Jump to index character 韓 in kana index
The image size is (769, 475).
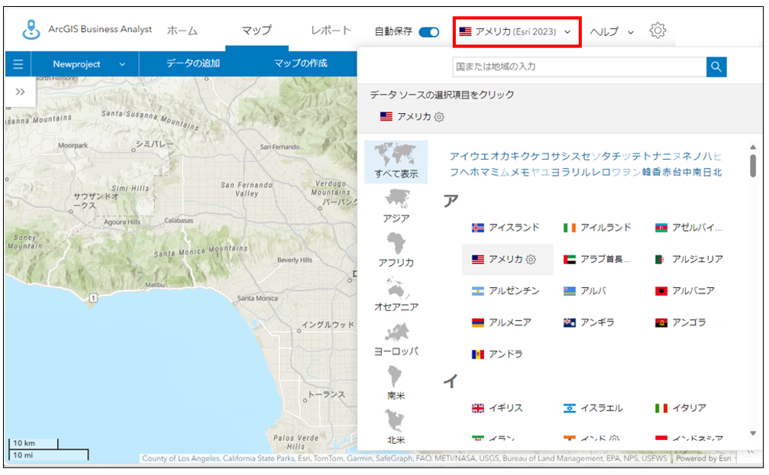tap(646, 172)
